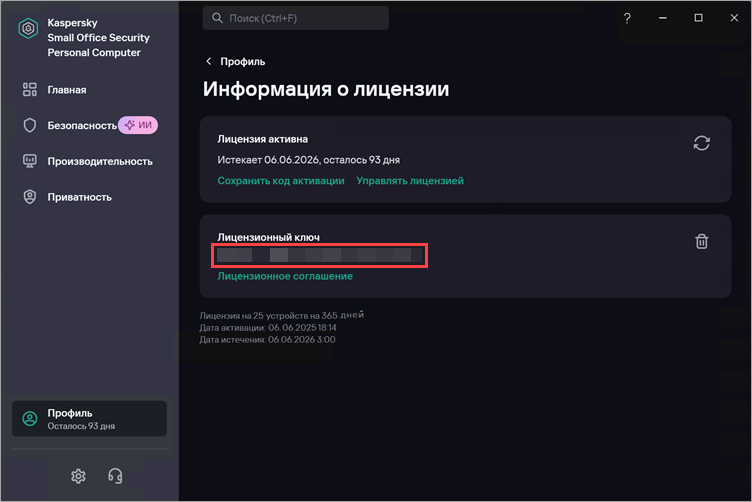Screen dimensions: 752x502
Task: Open the Приватность section
Action: 80,197
